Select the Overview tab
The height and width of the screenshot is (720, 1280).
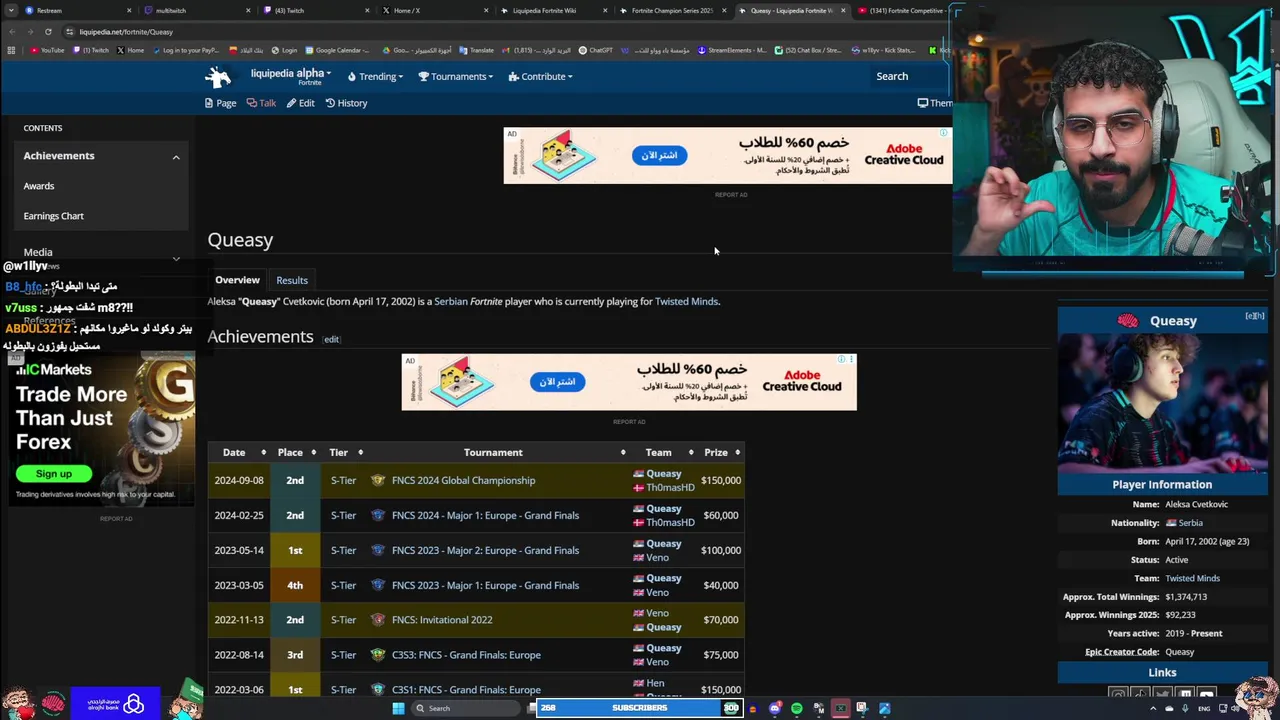[237, 280]
